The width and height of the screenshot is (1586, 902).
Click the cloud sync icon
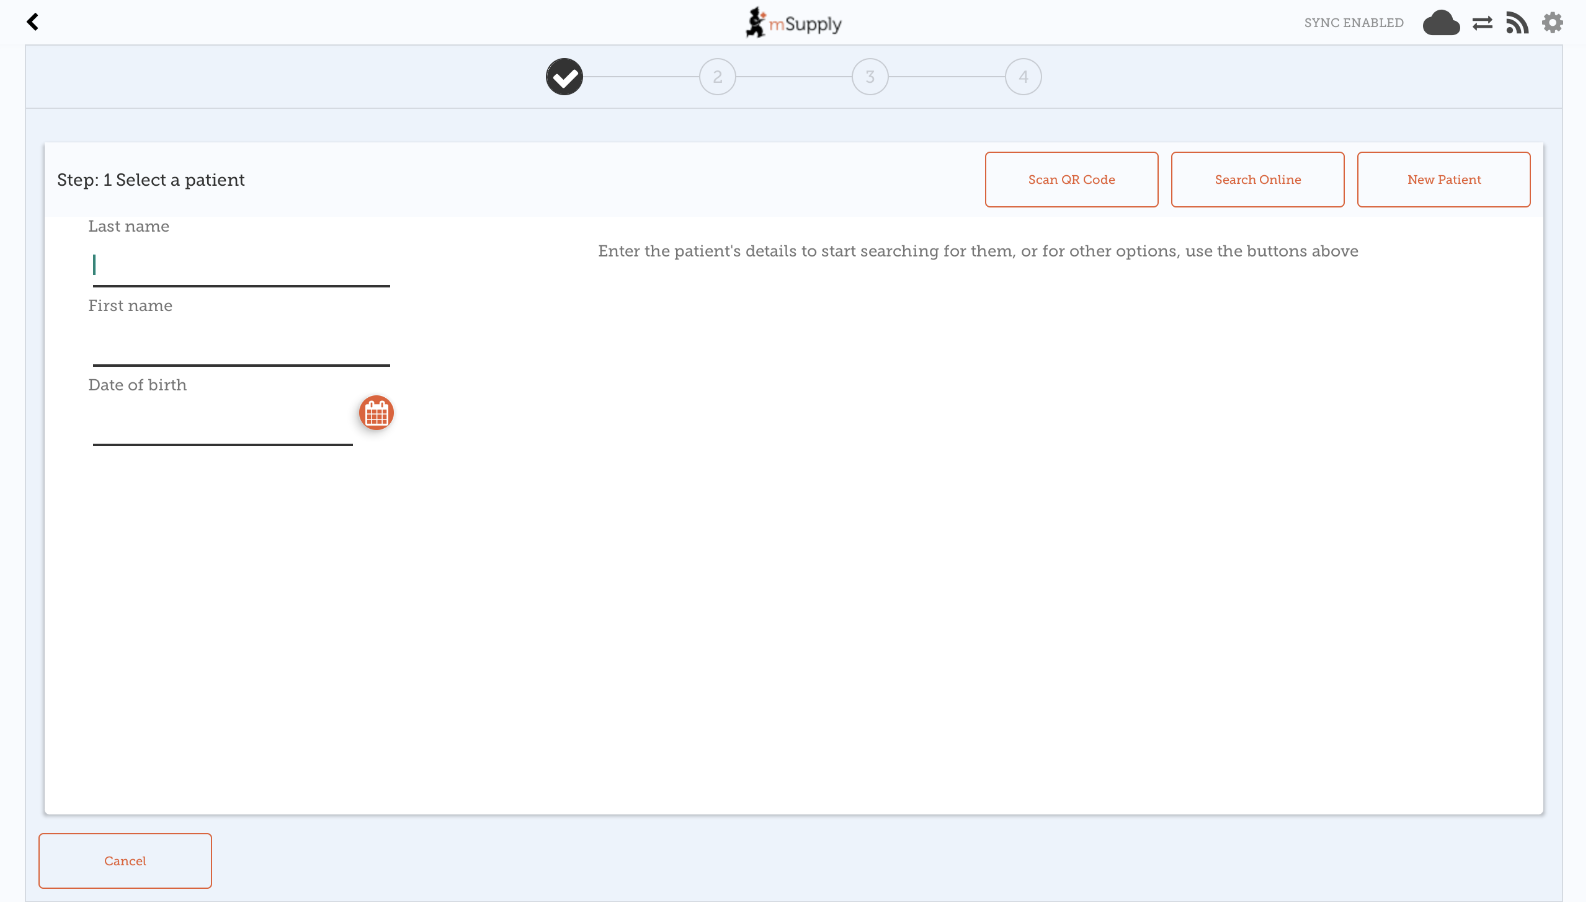tap(1440, 23)
